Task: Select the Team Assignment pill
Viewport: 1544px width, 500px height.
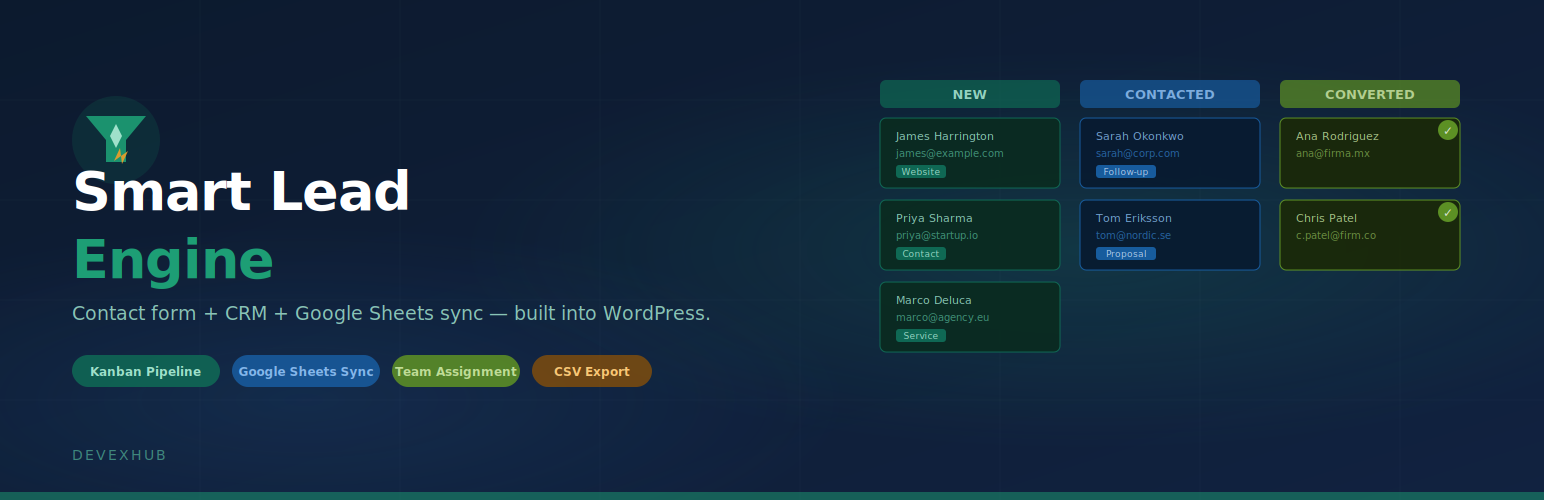Action: coord(456,371)
